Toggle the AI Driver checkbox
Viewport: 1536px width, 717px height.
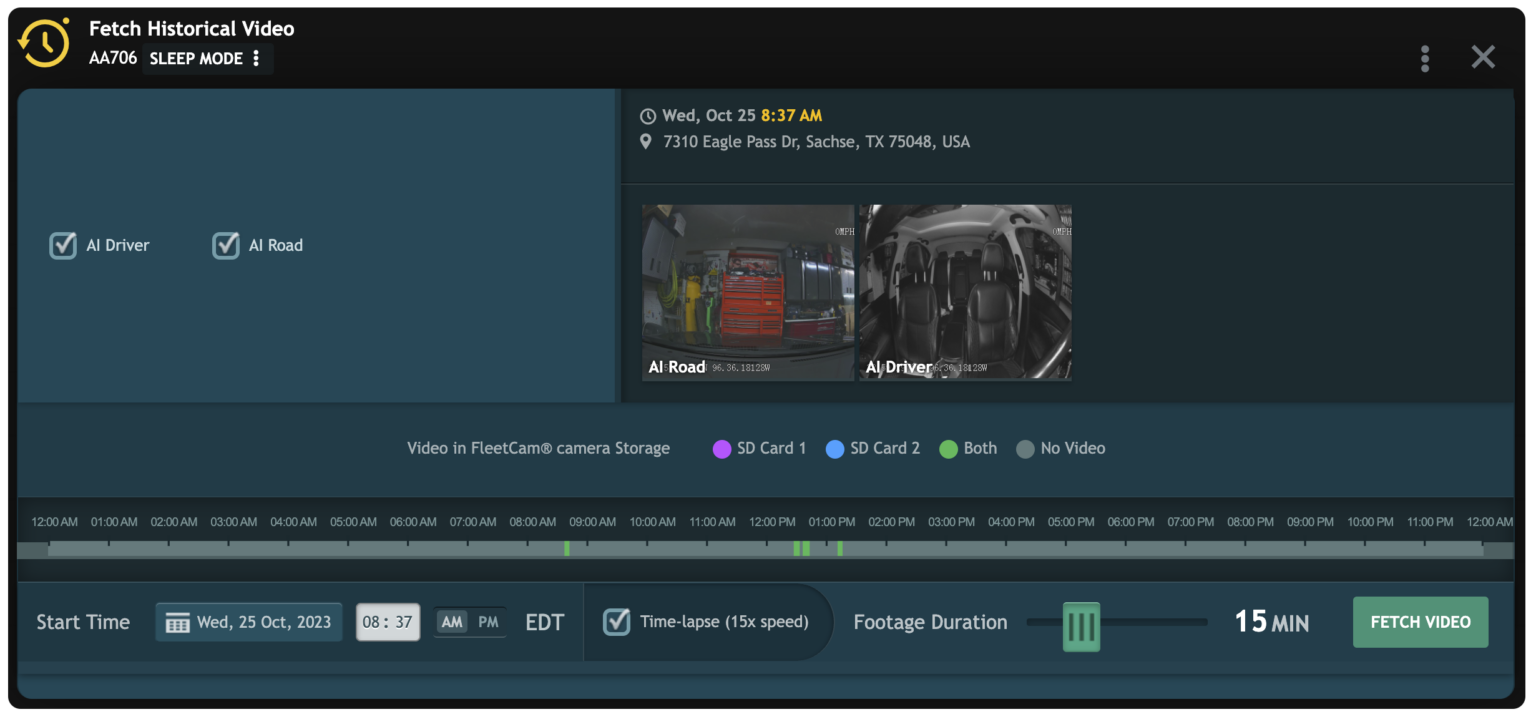[x=62, y=245]
